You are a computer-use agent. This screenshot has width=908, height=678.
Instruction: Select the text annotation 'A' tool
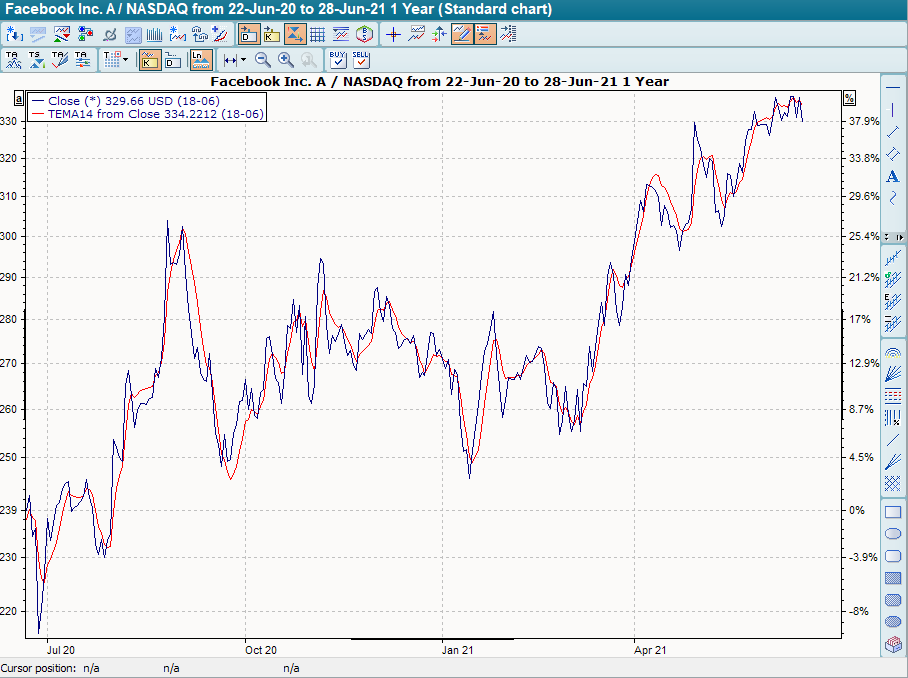893,176
